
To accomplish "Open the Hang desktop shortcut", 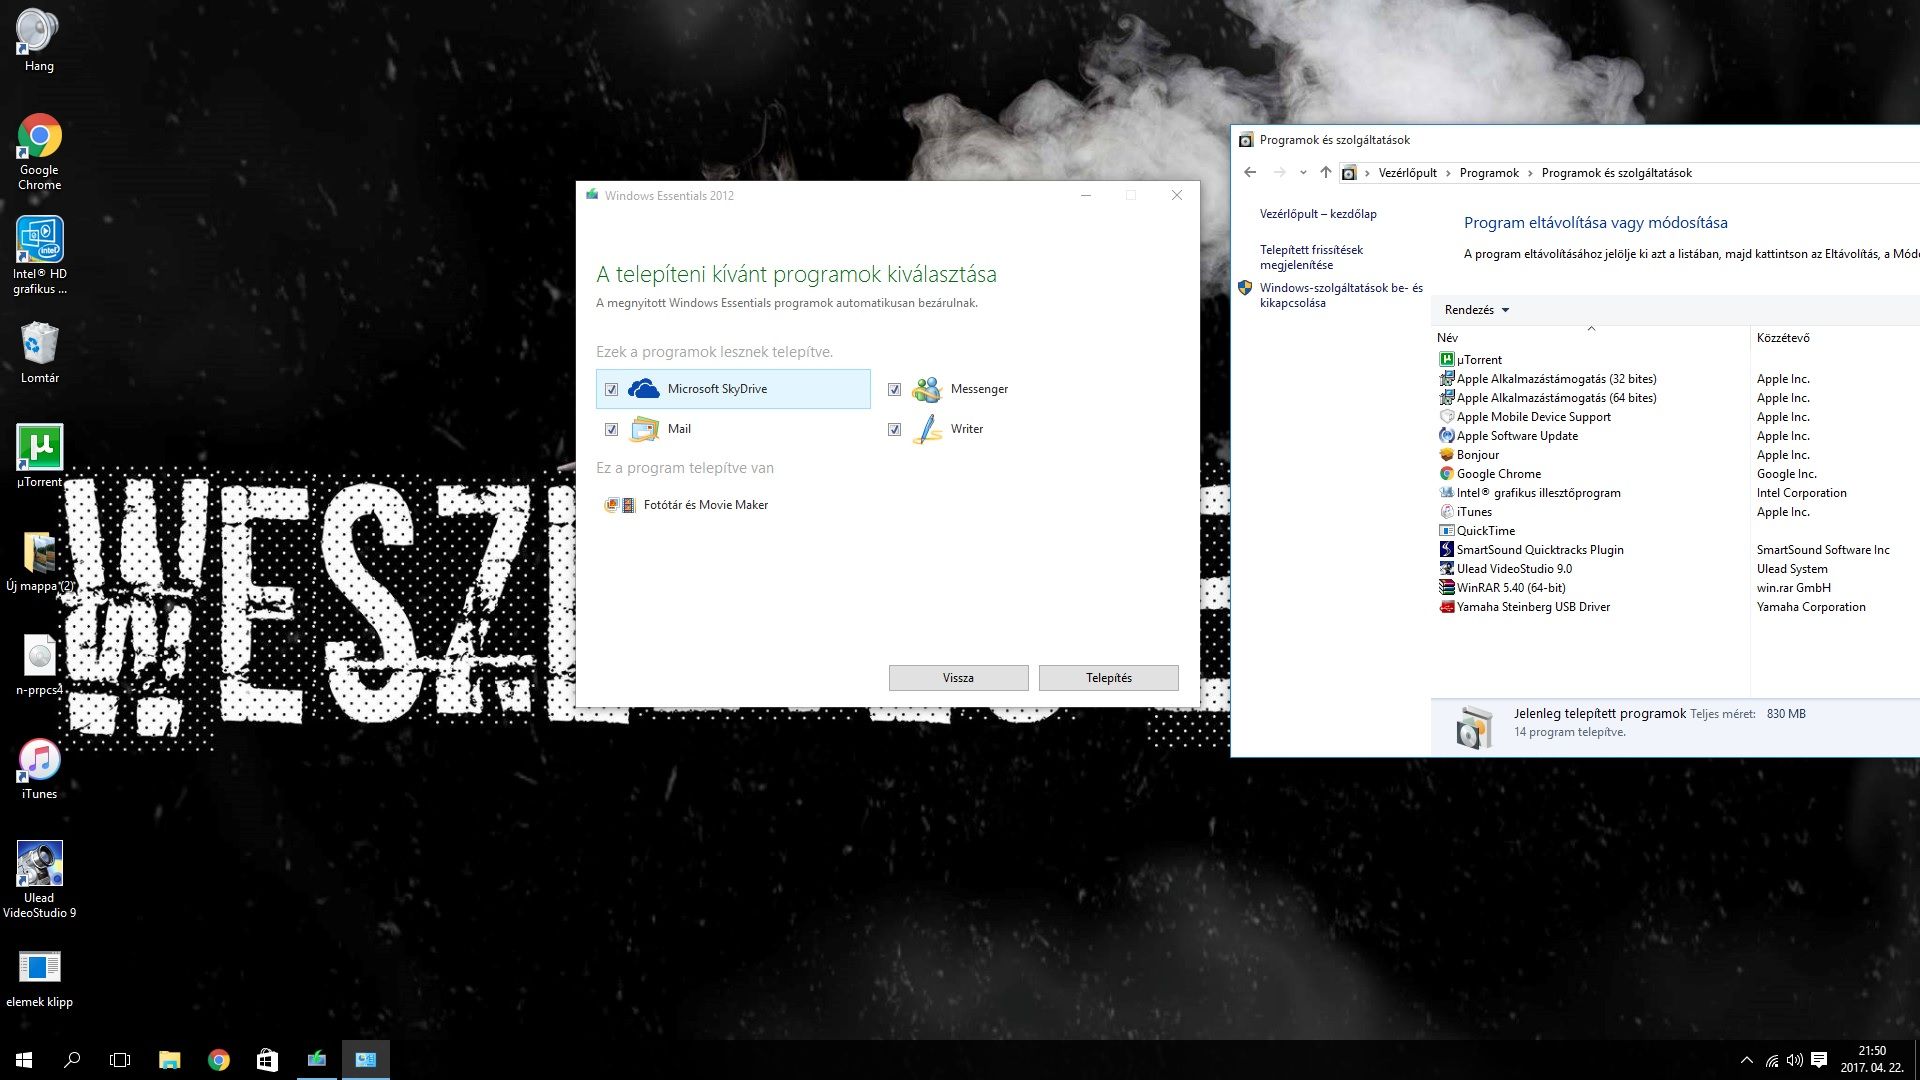I will coord(39,40).
